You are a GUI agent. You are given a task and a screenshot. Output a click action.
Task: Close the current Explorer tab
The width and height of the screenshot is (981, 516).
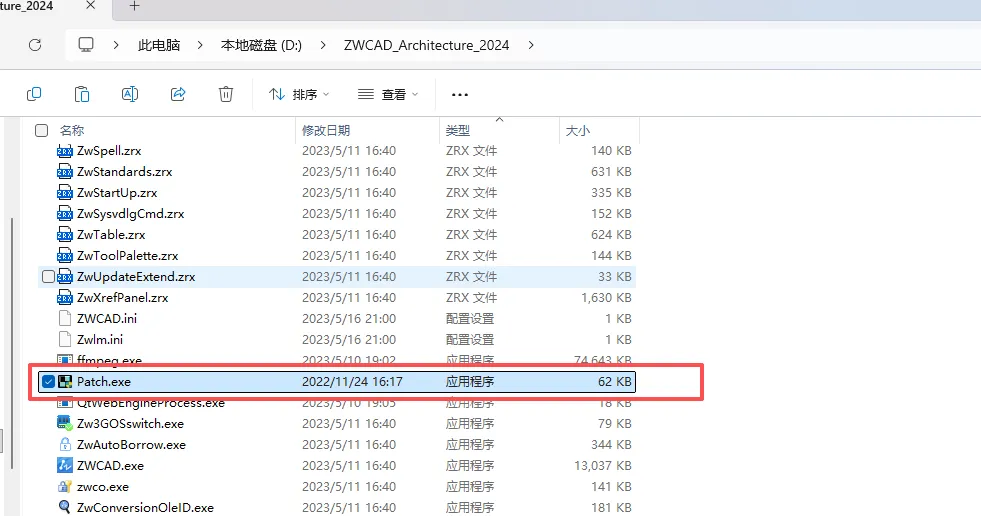point(91,6)
